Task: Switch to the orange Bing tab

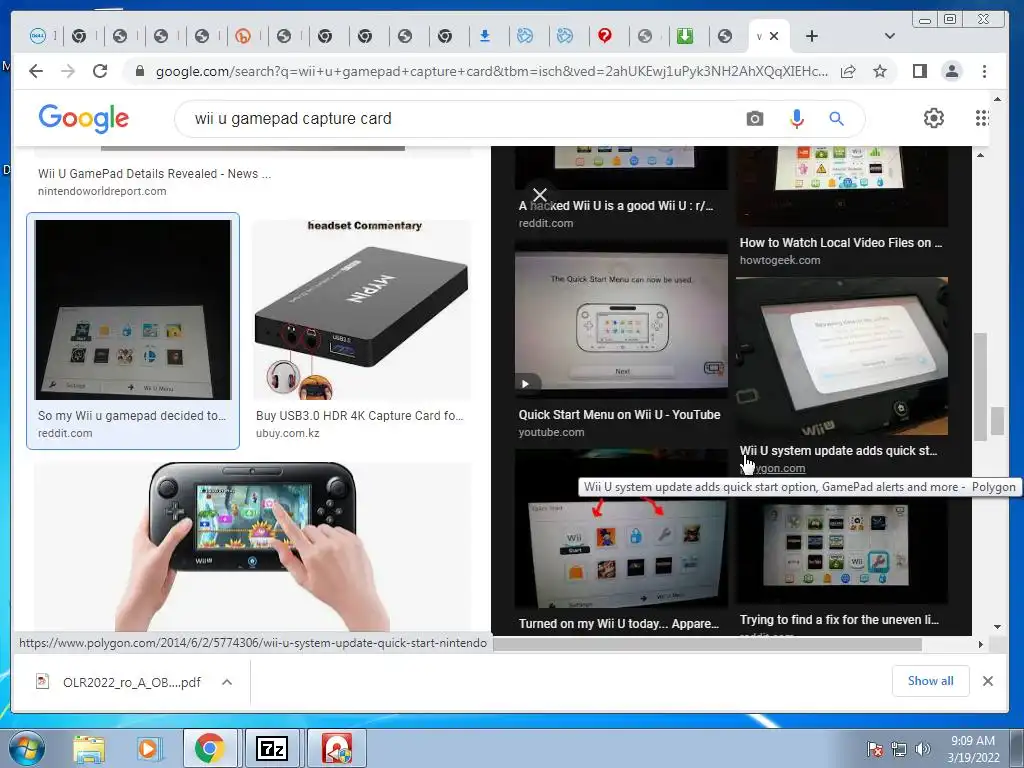Action: pyautogui.click(x=243, y=36)
